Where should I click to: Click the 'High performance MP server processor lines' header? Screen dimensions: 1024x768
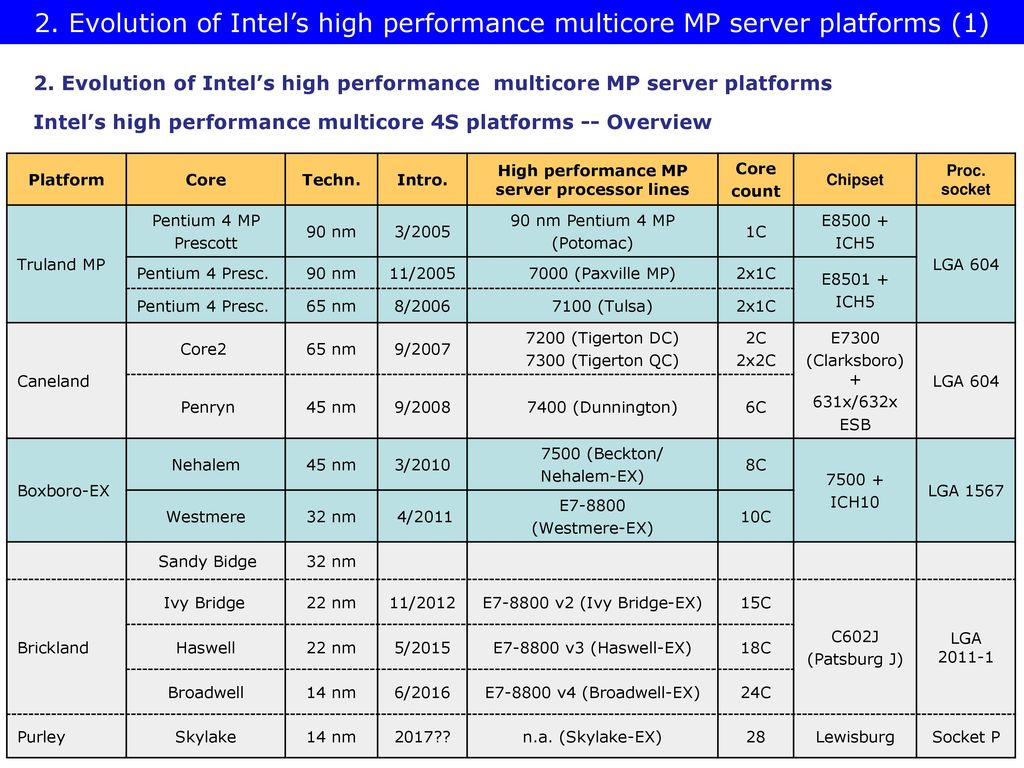592,180
